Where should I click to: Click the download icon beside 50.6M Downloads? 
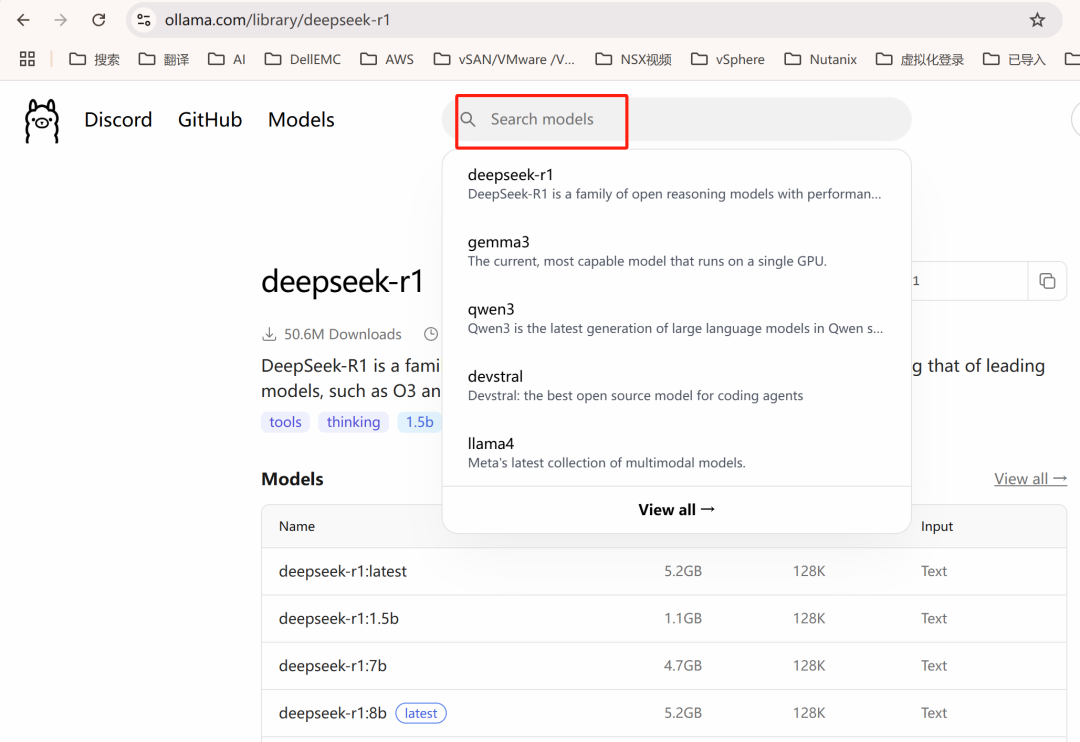(269, 334)
